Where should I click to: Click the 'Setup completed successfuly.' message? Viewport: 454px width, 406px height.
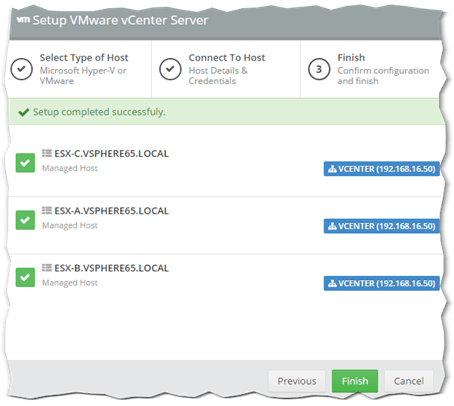coord(99,112)
